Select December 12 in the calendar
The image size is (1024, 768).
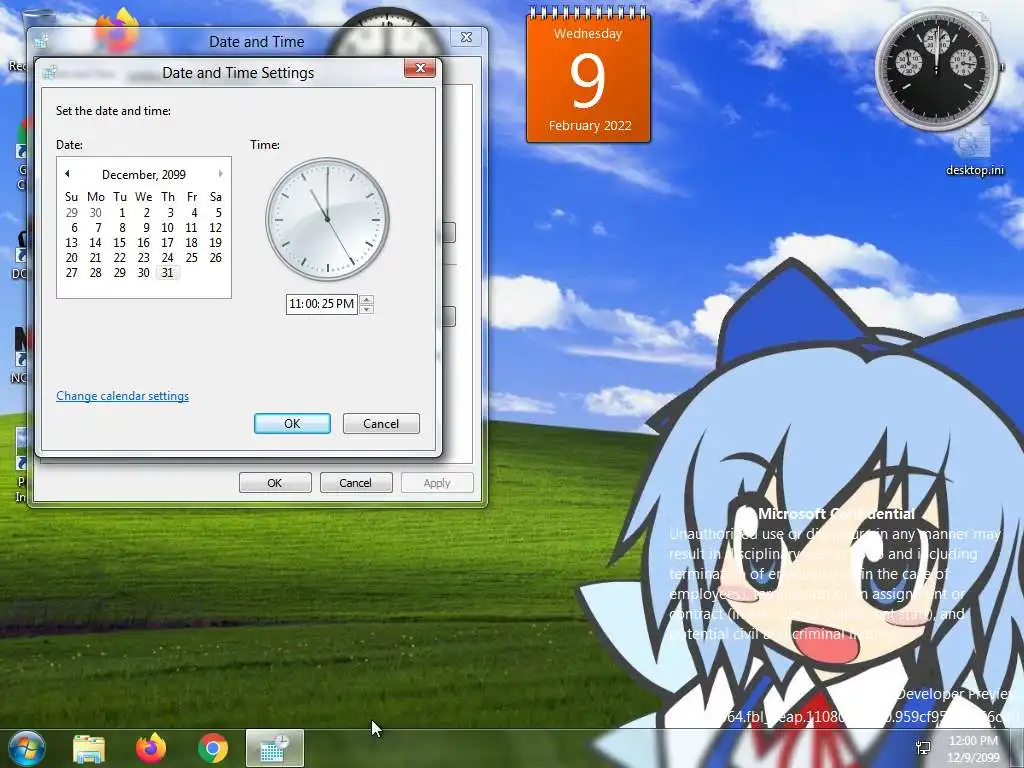point(216,228)
